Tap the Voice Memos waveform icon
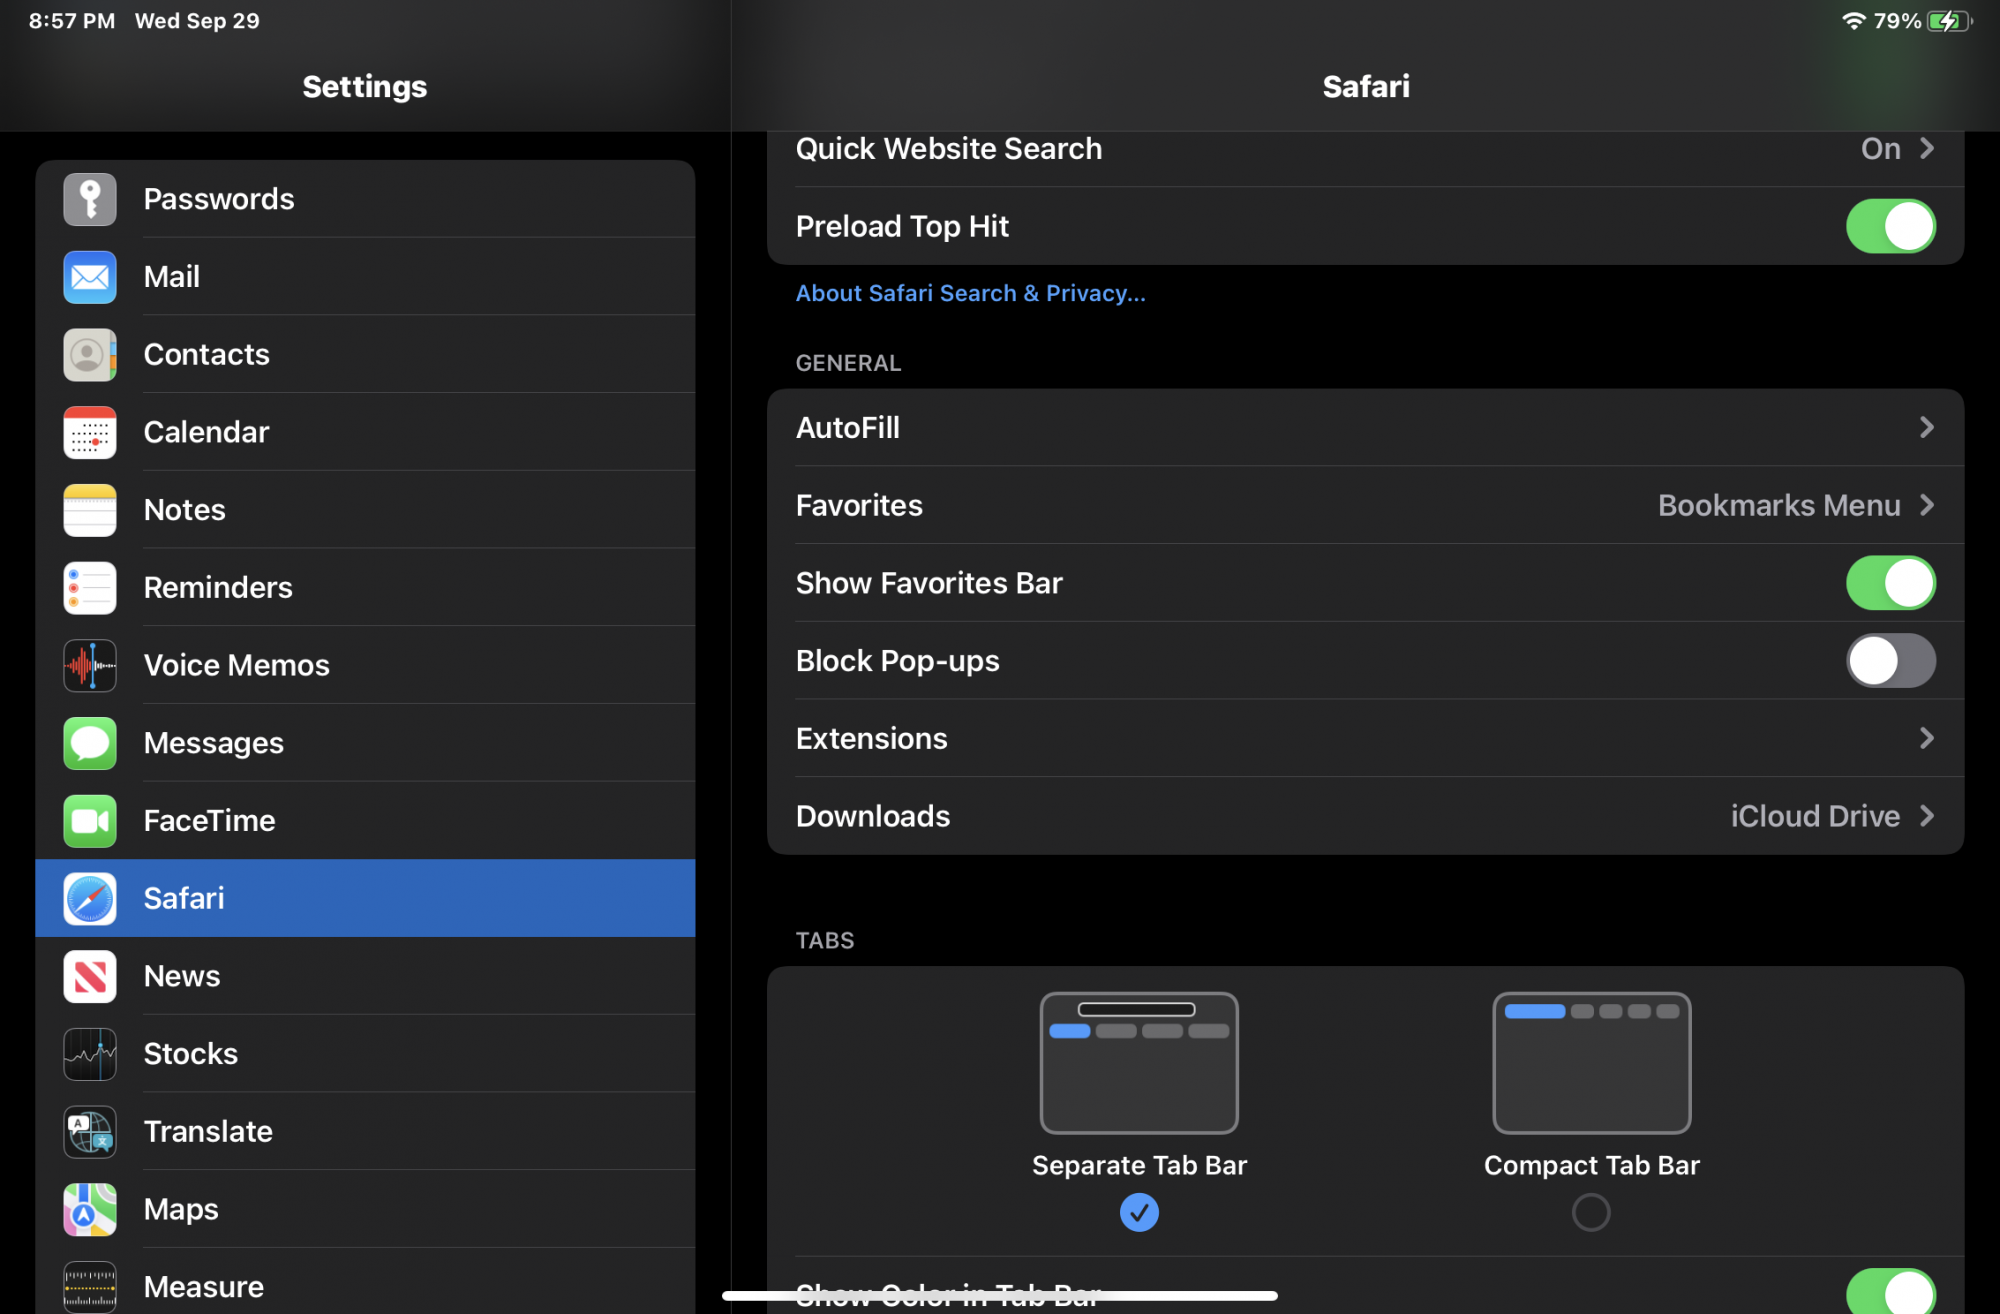 point(90,665)
